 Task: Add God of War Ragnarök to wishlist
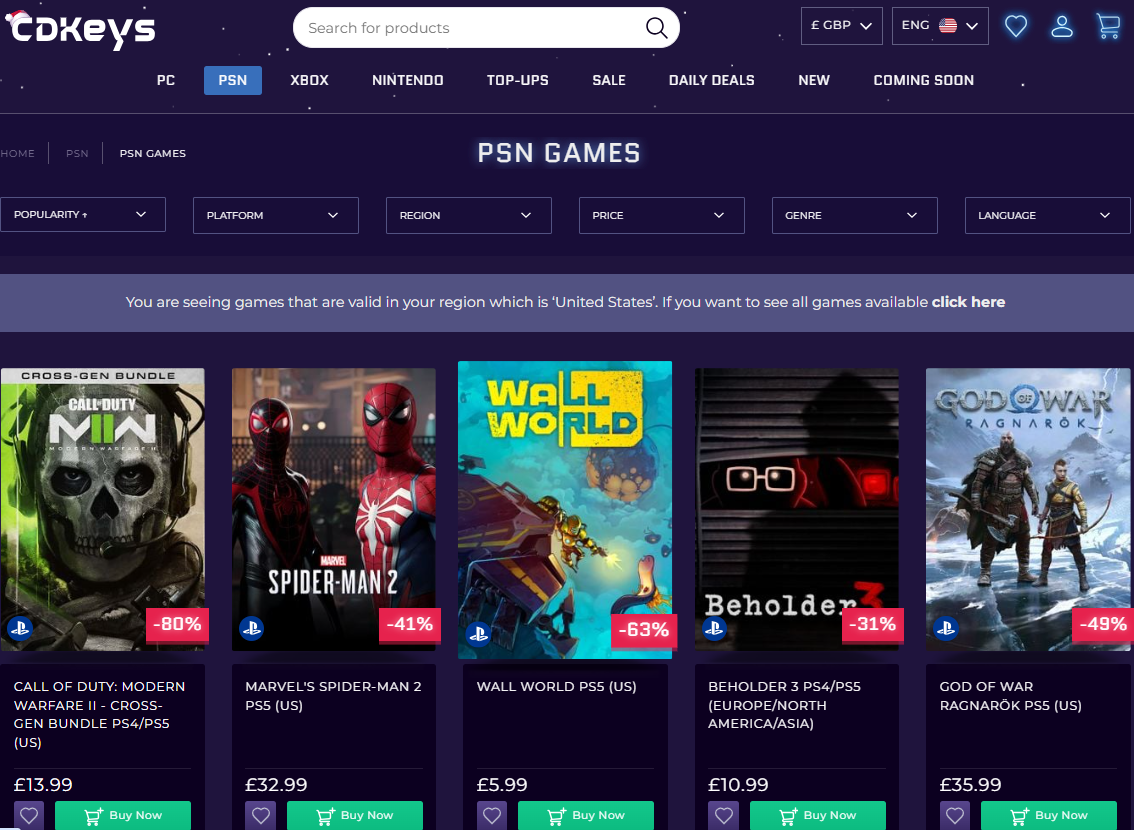[x=955, y=816]
